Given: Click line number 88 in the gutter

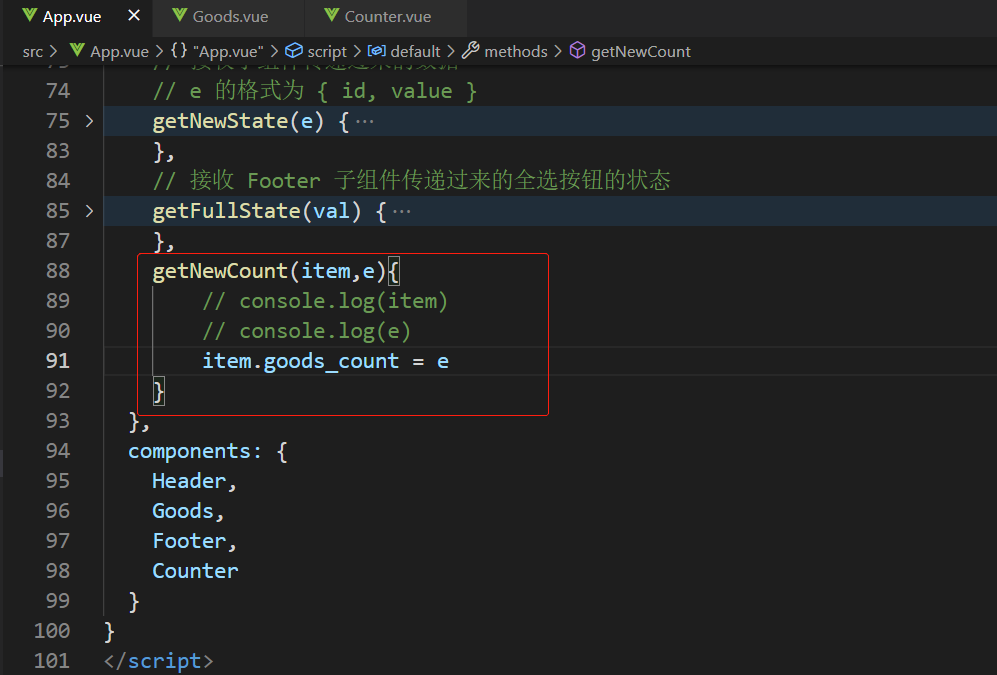Looking at the screenshot, I should click(x=58, y=271).
